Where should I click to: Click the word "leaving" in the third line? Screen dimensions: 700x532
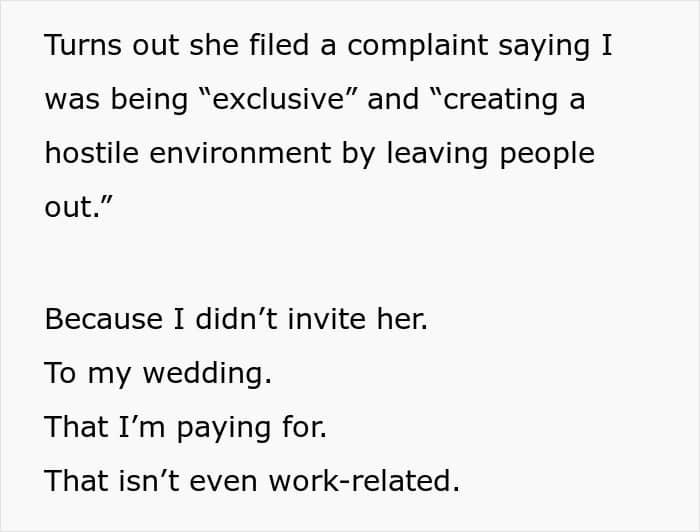[437, 155]
